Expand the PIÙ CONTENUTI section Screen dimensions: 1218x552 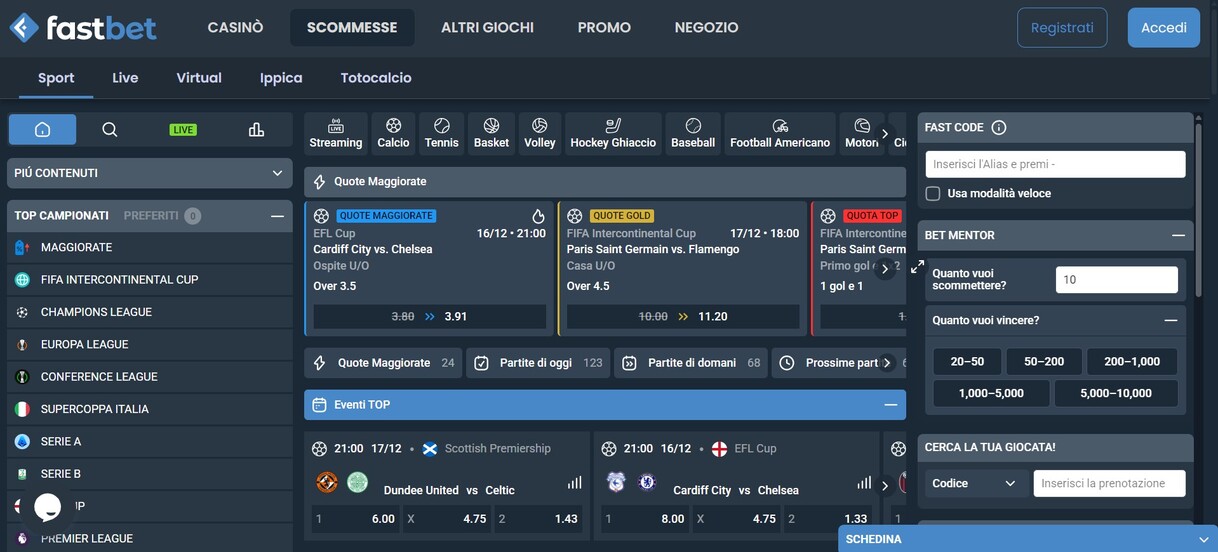click(x=150, y=173)
